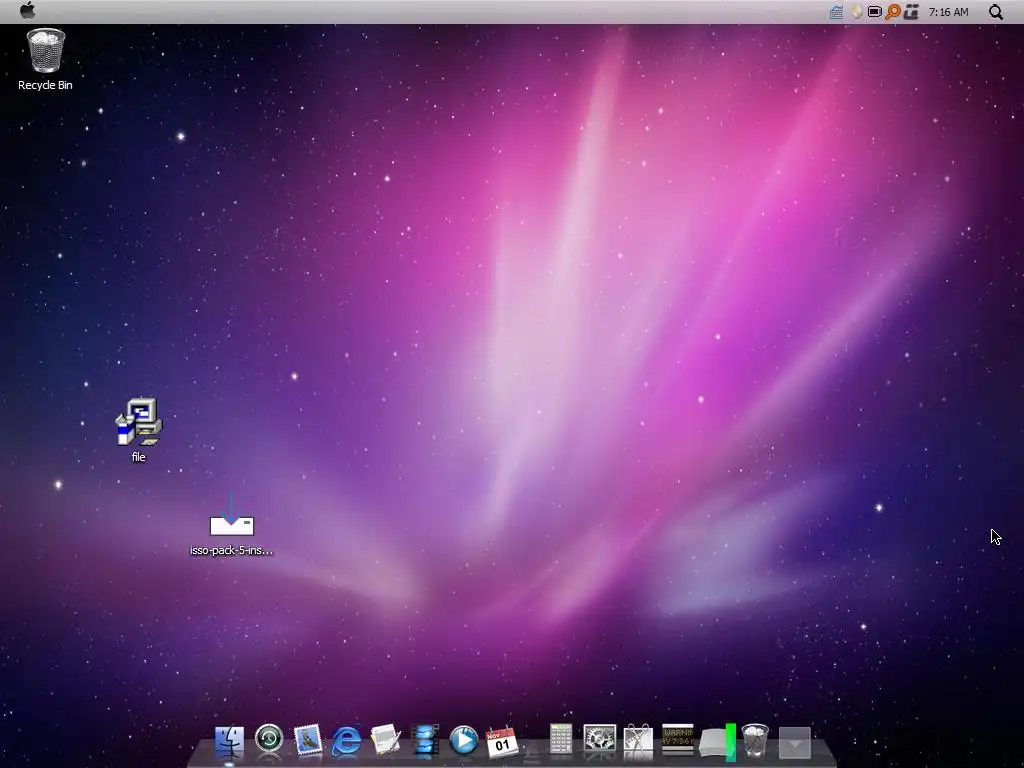
Task: Open Finder from the dock
Action: coord(229,741)
